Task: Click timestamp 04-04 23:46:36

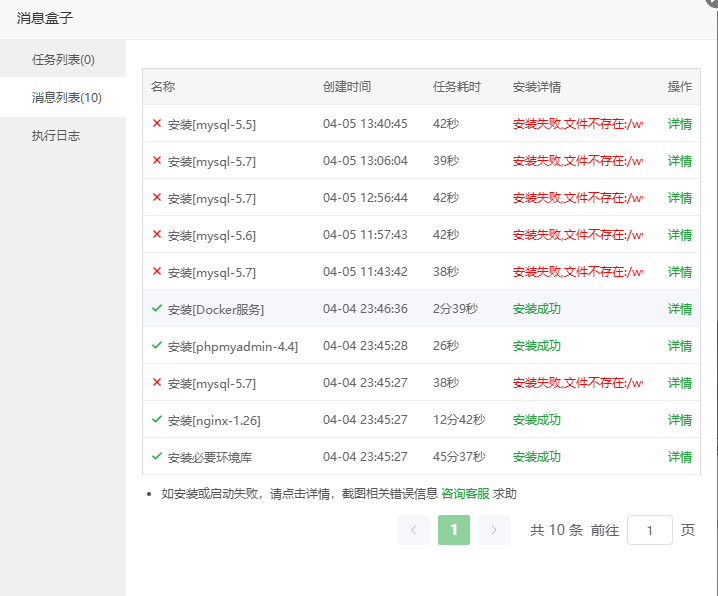Action: [x=365, y=309]
